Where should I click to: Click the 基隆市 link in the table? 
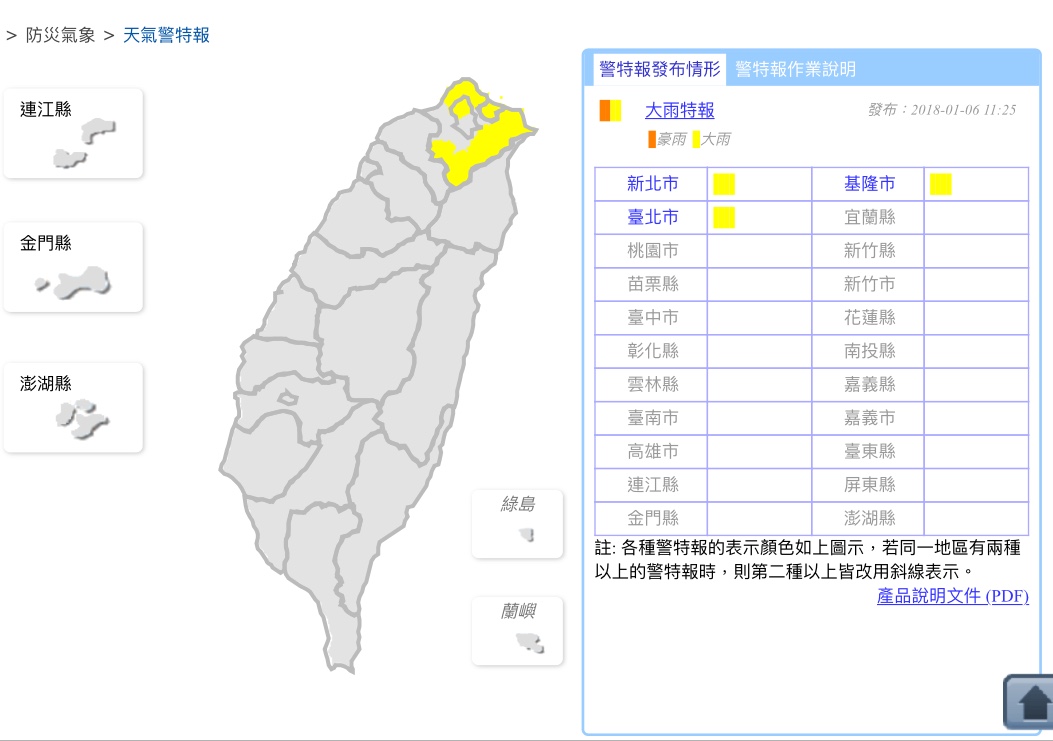coord(869,183)
